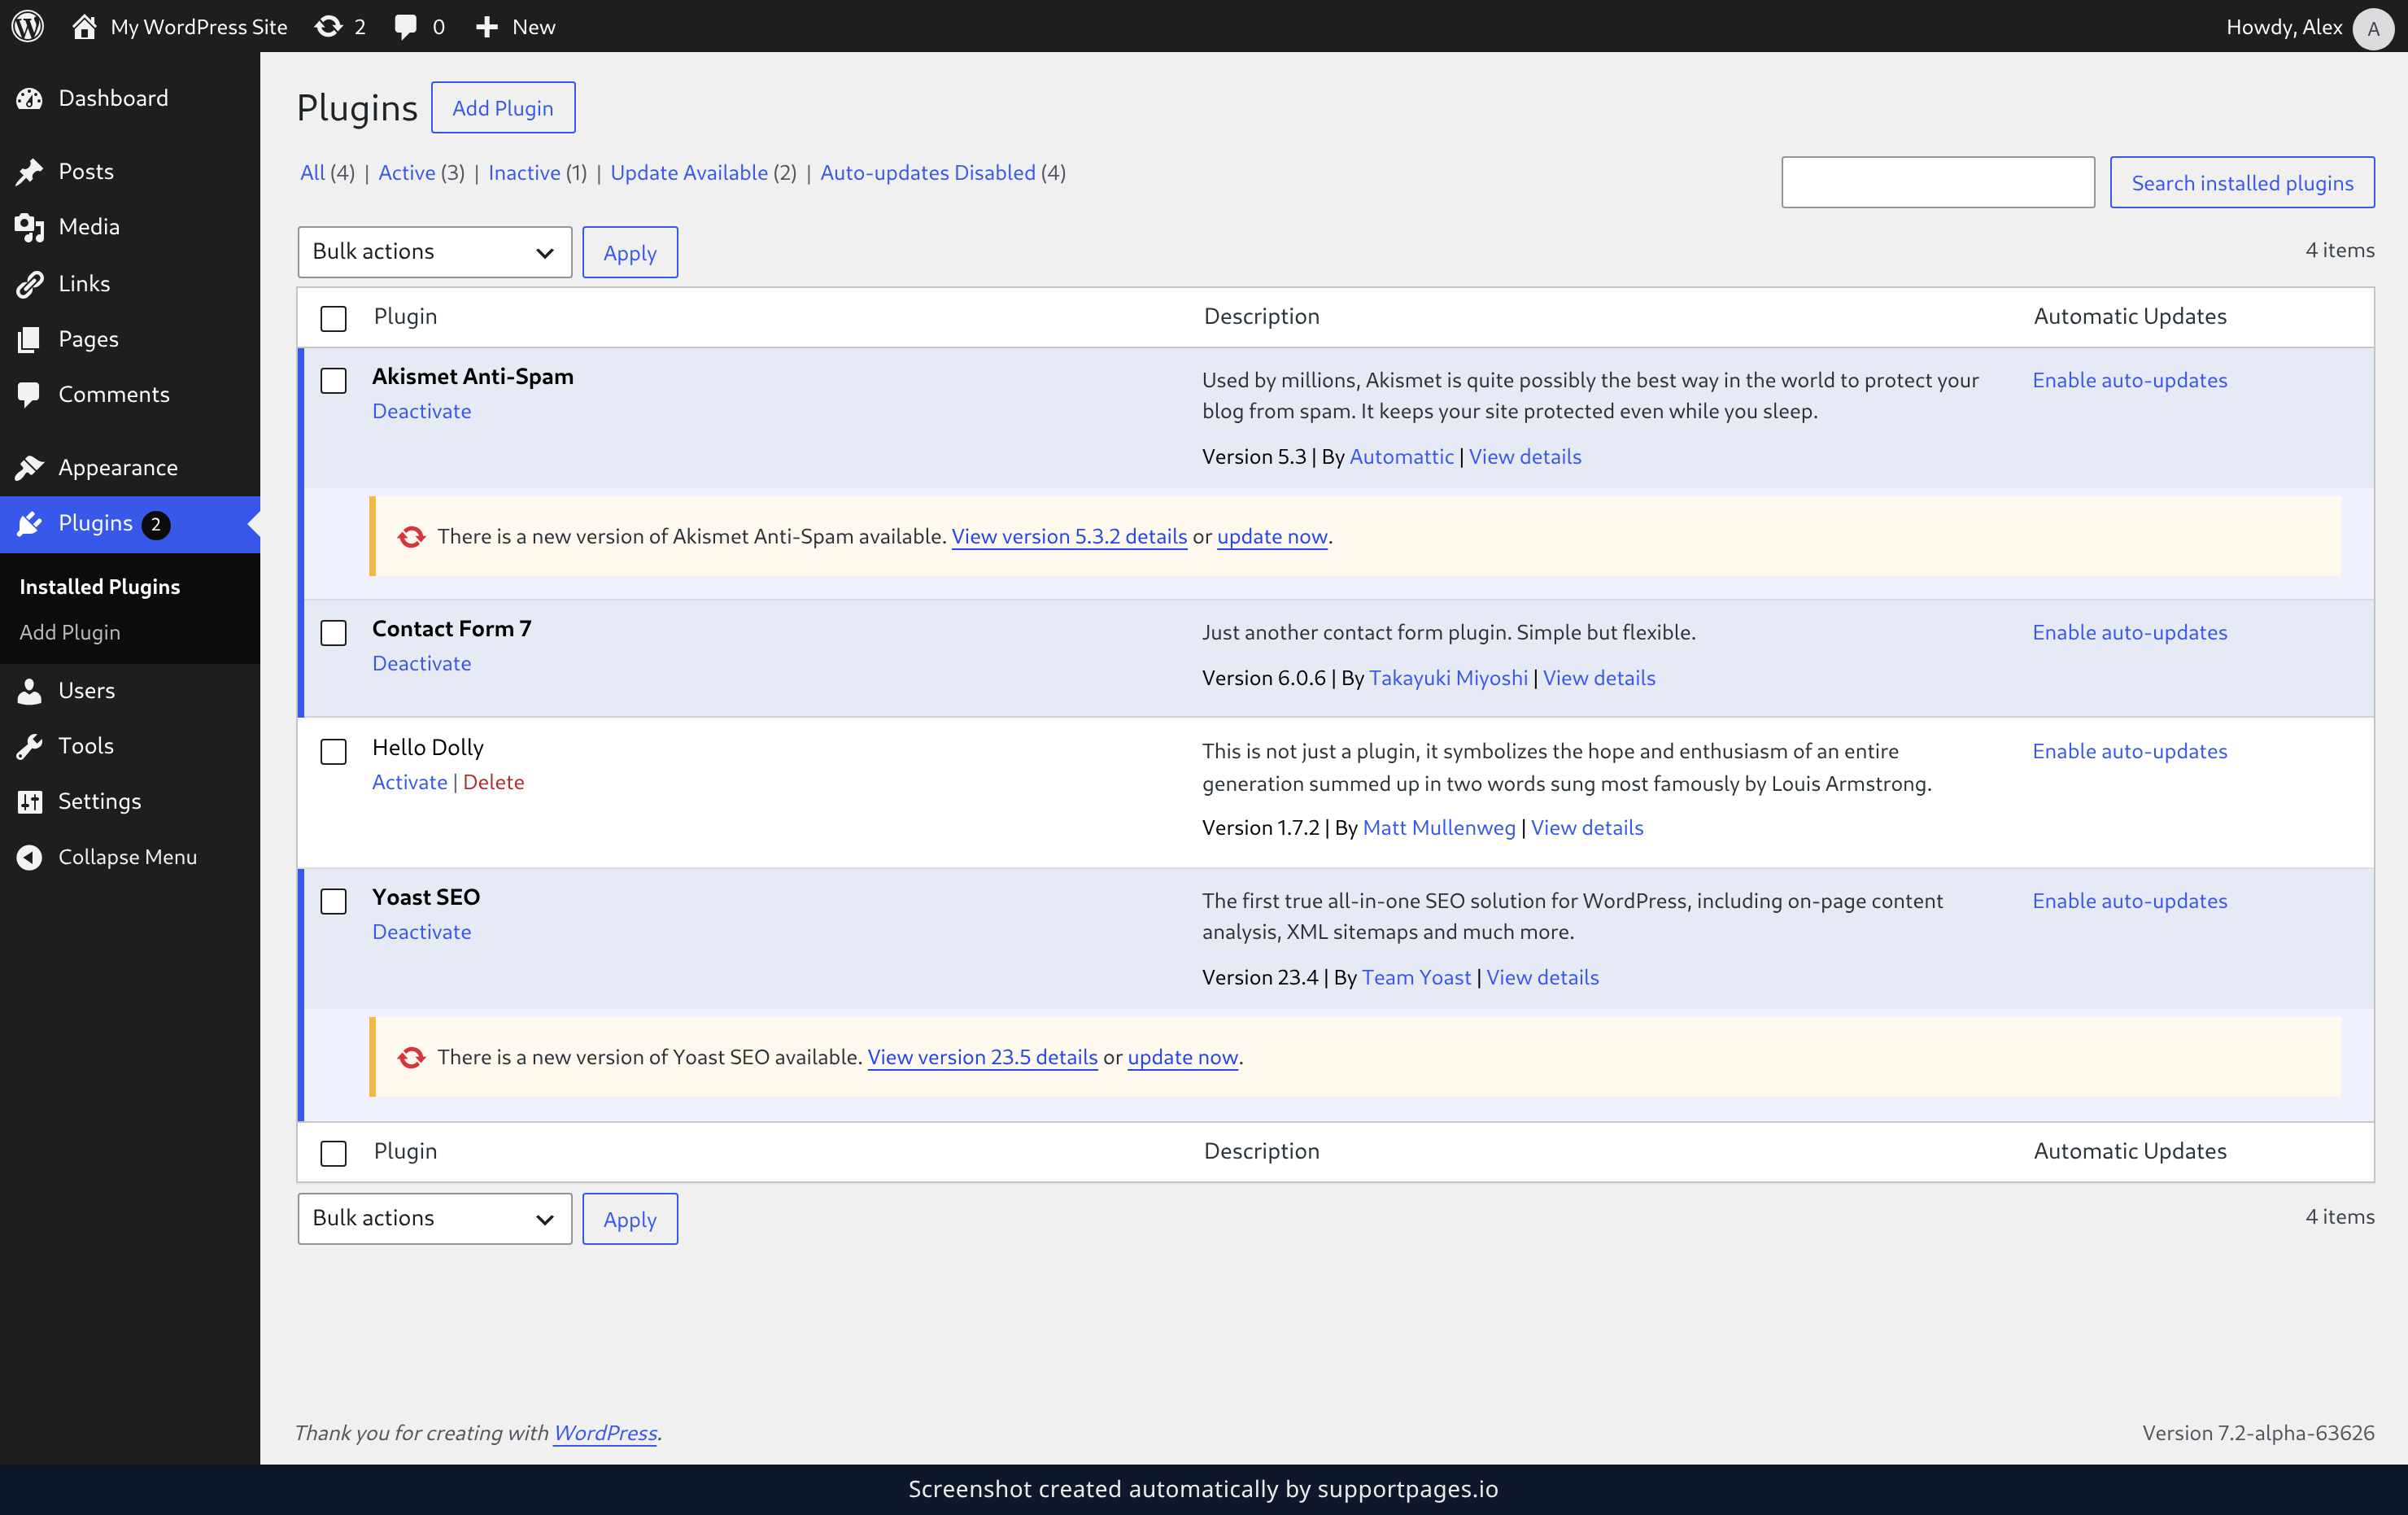
Task: Click the plus New icon in admin bar
Action: [486, 27]
